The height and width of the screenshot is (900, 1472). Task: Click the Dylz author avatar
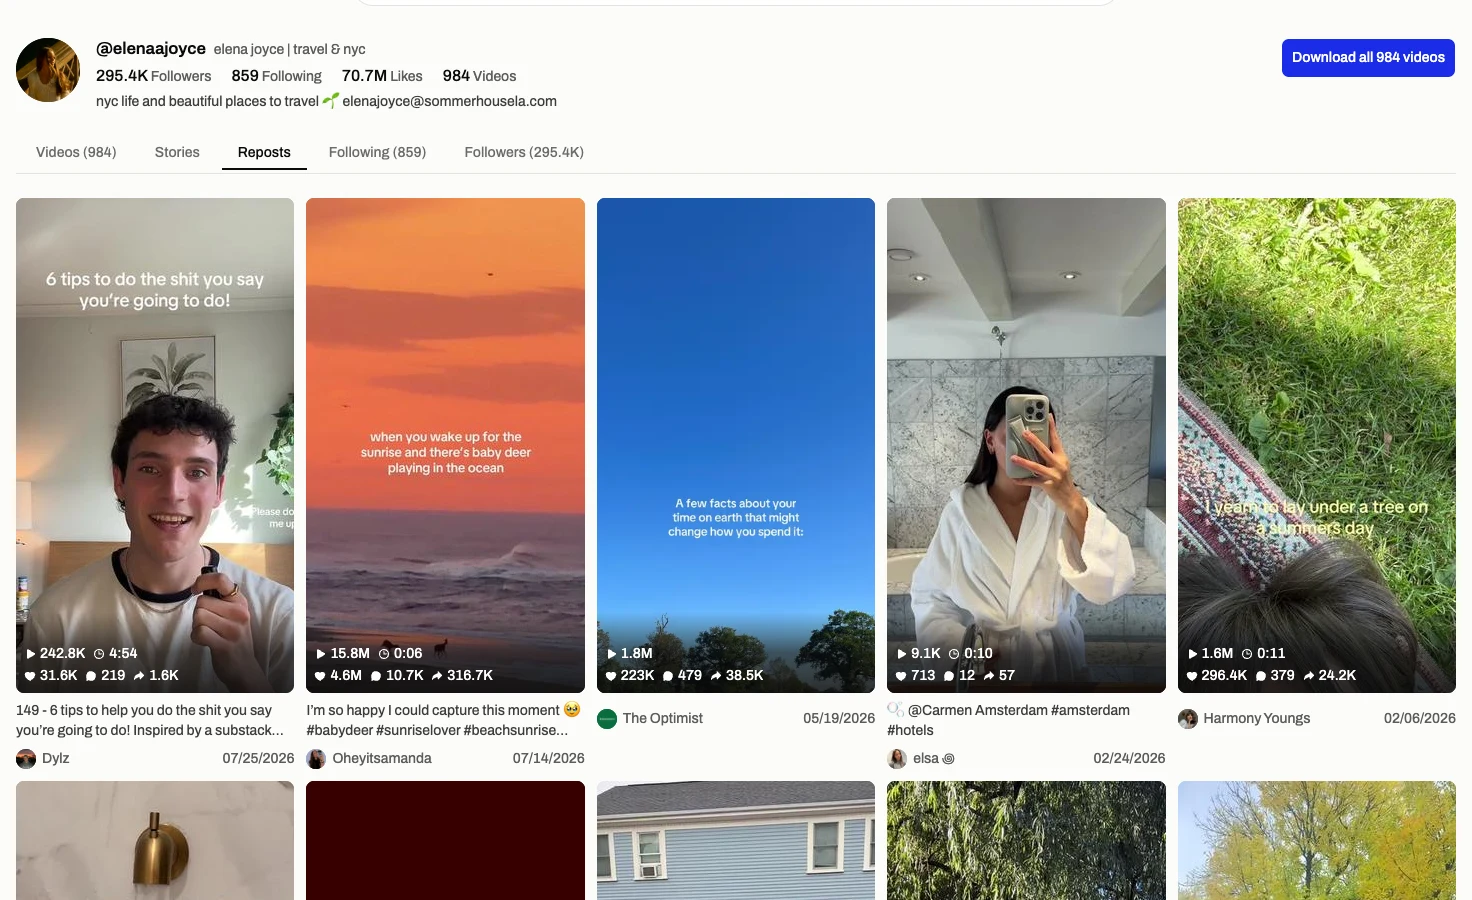pyautogui.click(x=26, y=759)
